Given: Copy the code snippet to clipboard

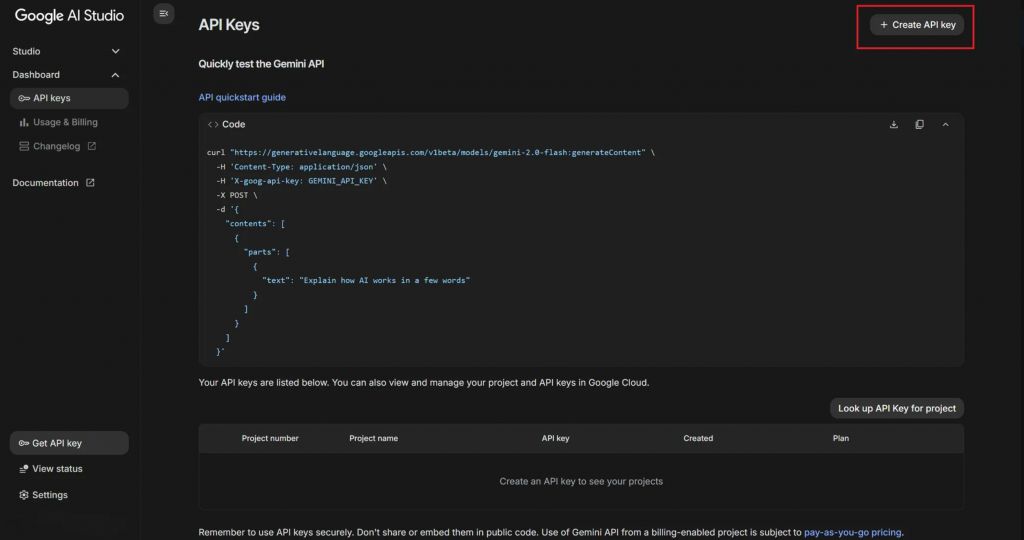Looking at the screenshot, I should (920, 124).
